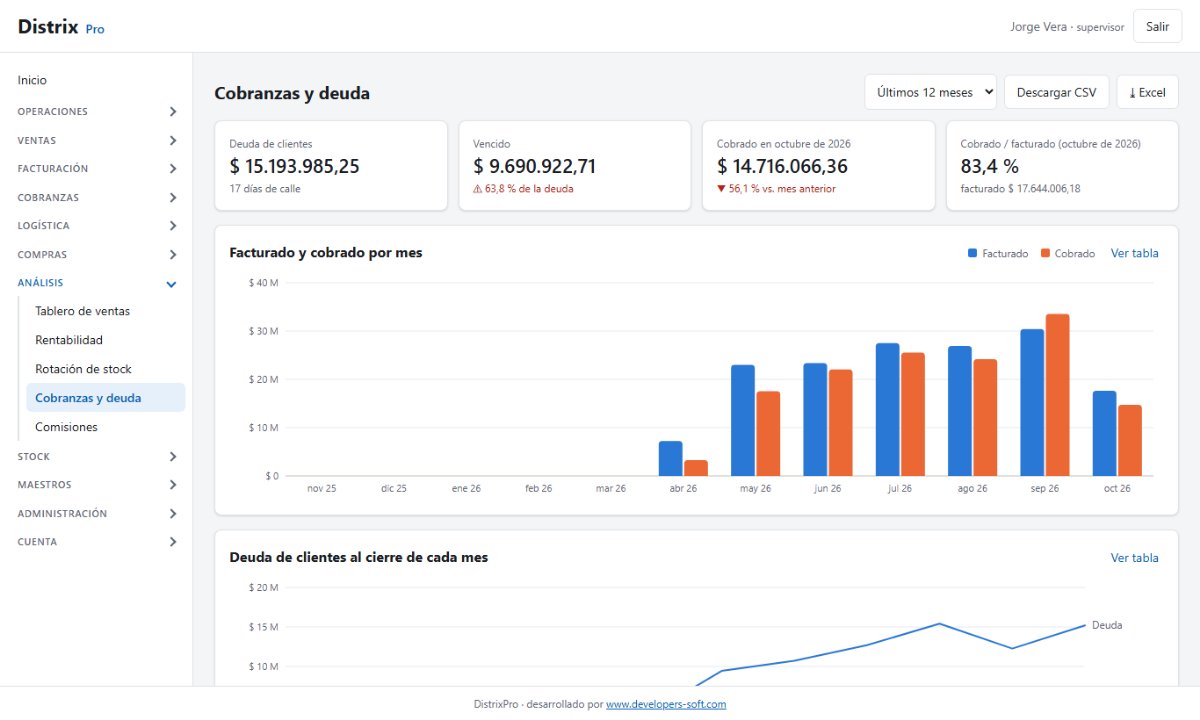Click the orange Cobrado bar for oct 26
Screen dimensions: 1200x720
(x=1130, y=441)
